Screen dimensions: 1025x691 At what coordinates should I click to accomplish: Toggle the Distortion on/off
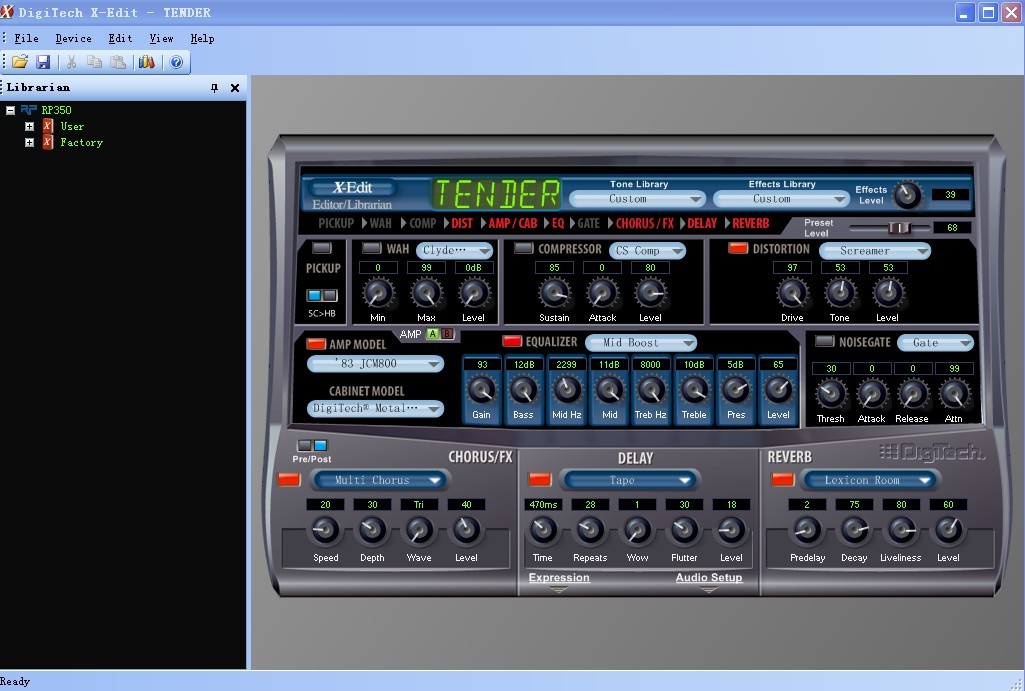tap(738, 248)
